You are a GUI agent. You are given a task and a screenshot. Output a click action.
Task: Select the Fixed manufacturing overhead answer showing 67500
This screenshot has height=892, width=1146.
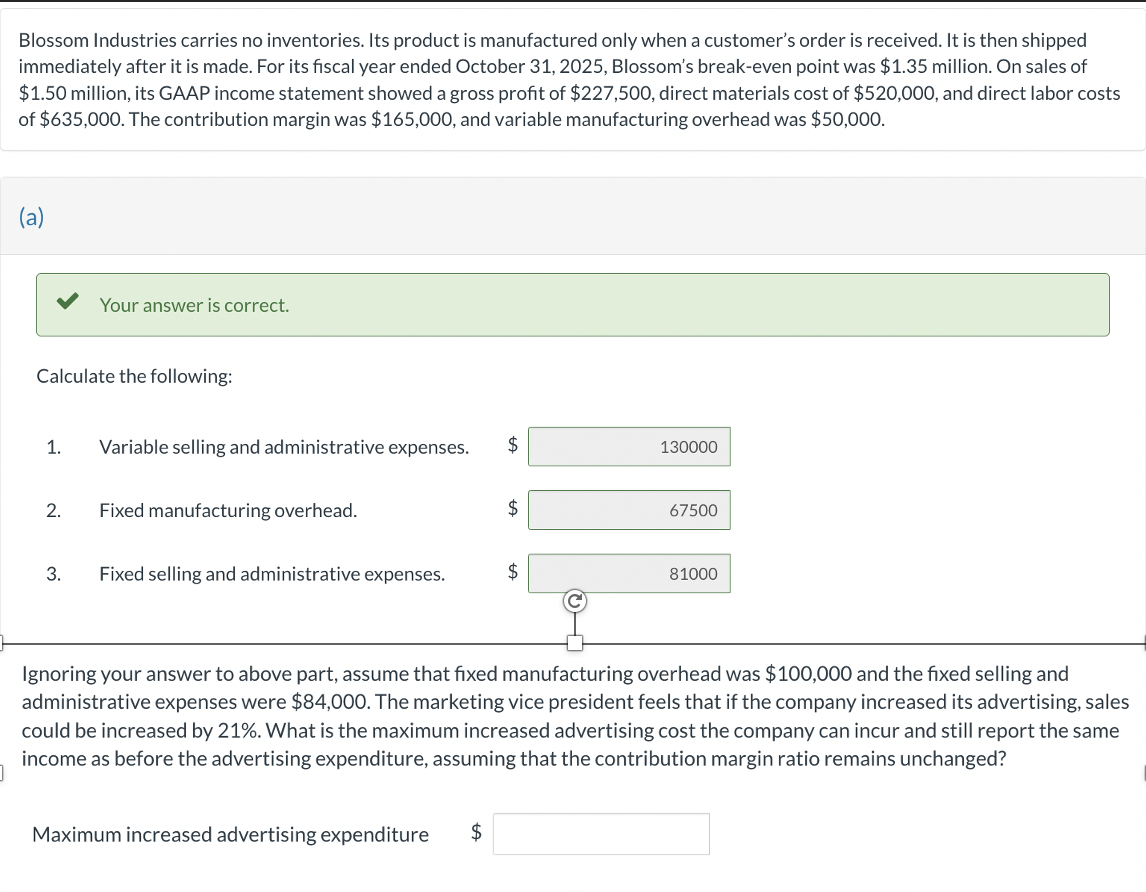[629, 510]
